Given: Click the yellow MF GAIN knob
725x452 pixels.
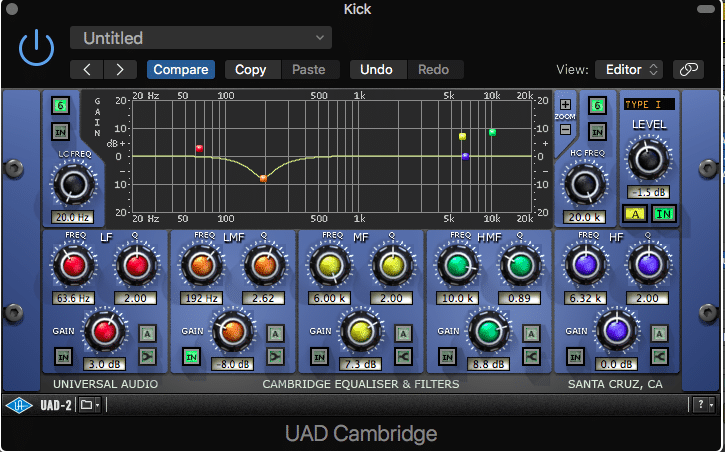Looking at the screenshot, I should pyautogui.click(x=361, y=331).
